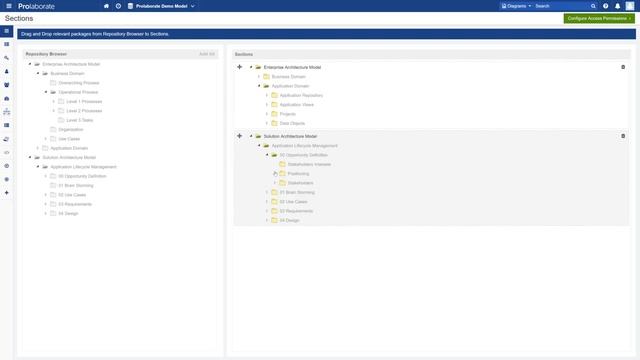The width and height of the screenshot is (640, 360).
Task: Collapse Application Domain in Sections panel
Action: tap(259, 86)
